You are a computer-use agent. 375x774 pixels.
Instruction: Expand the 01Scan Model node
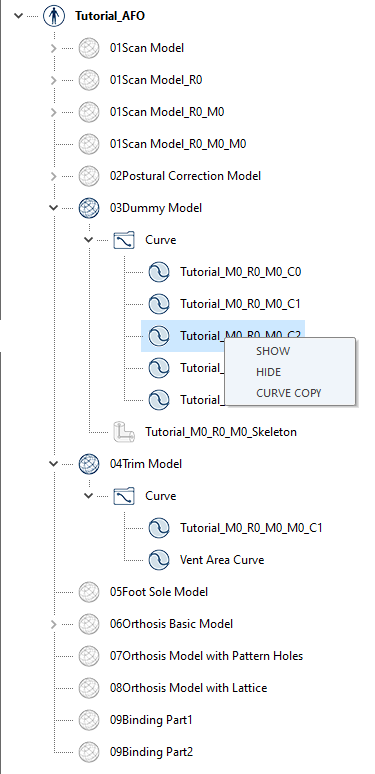click(x=54, y=48)
